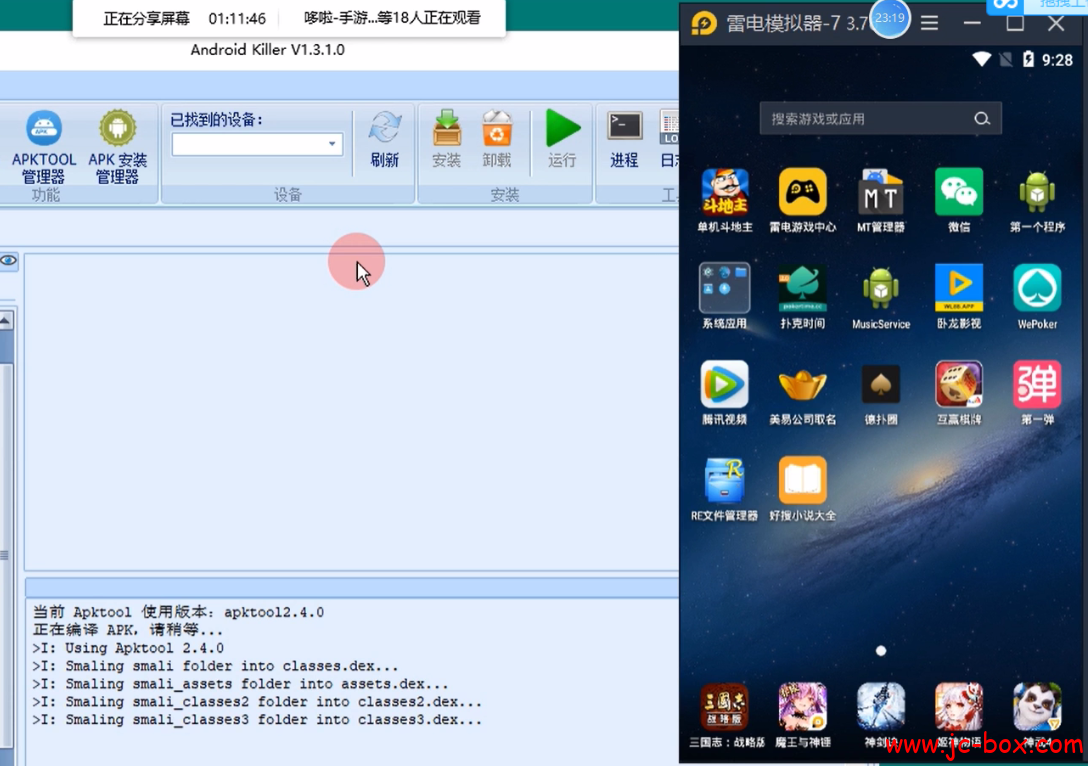The height and width of the screenshot is (766, 1088).
Task: Open Tencent Video app
Action: (725, 387)
